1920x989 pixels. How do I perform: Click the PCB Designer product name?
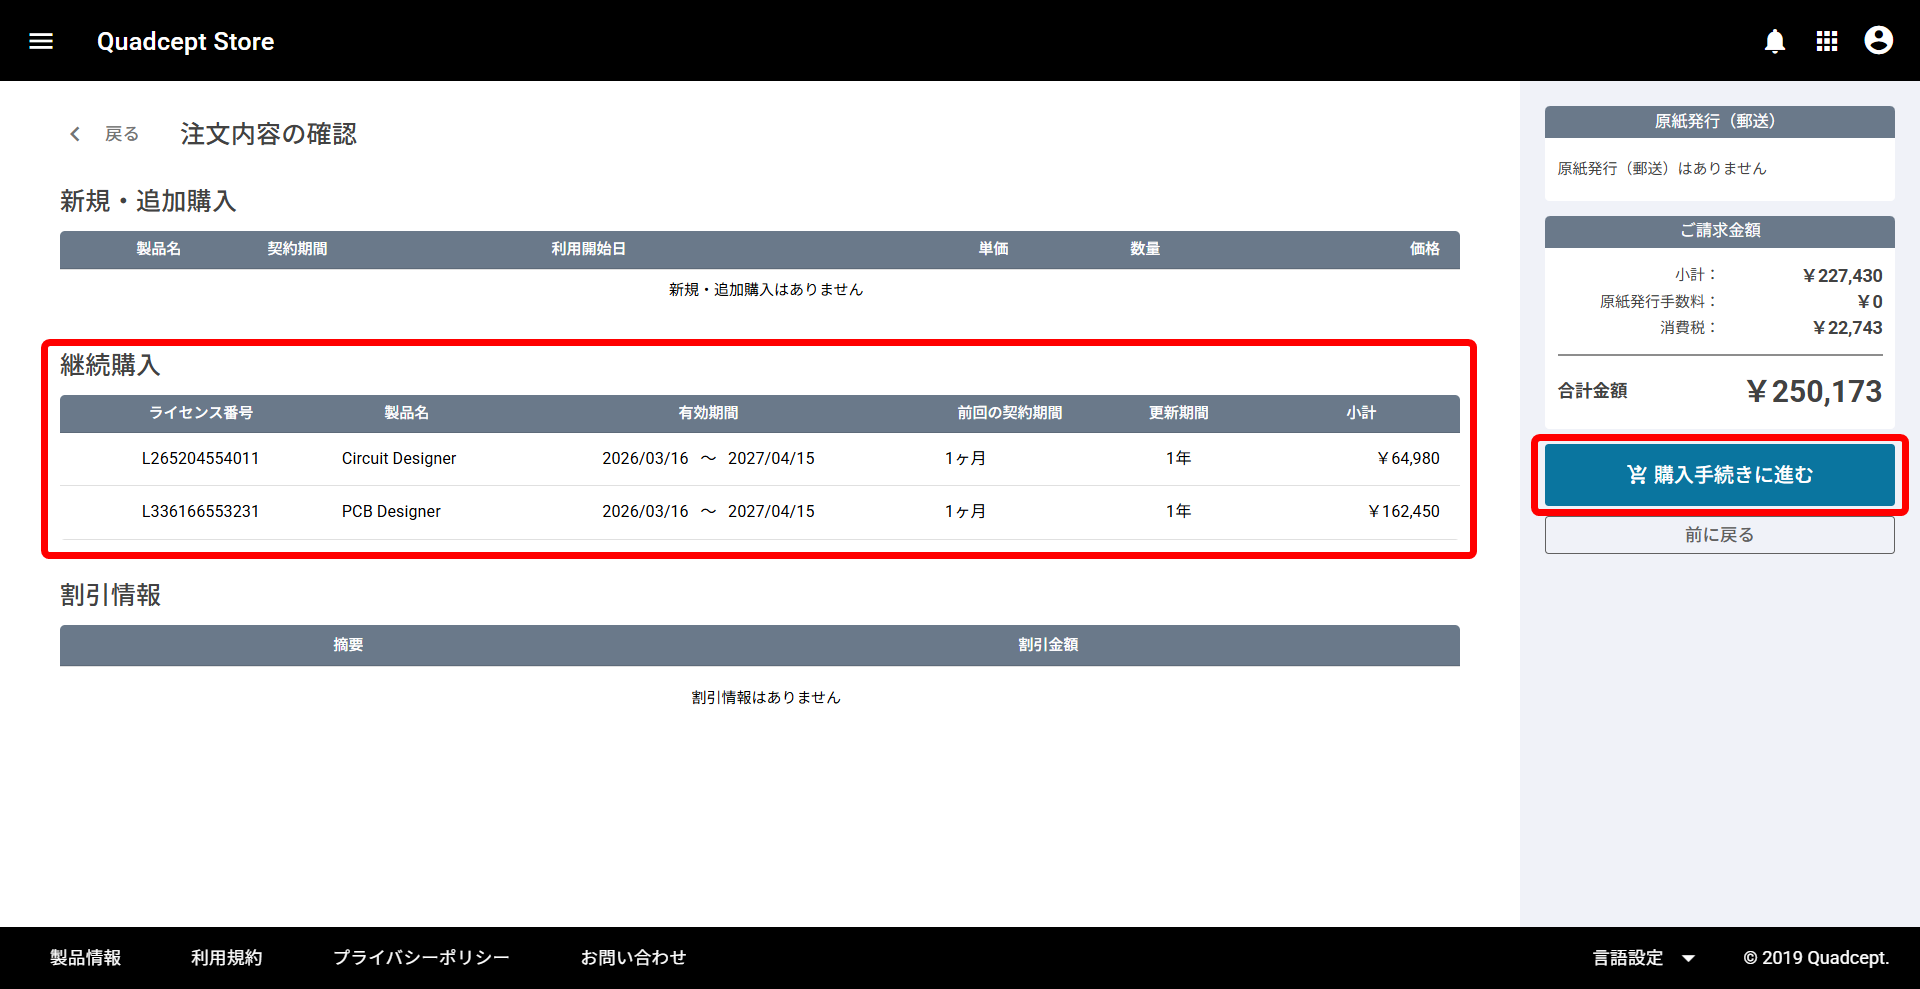[391, 512]
